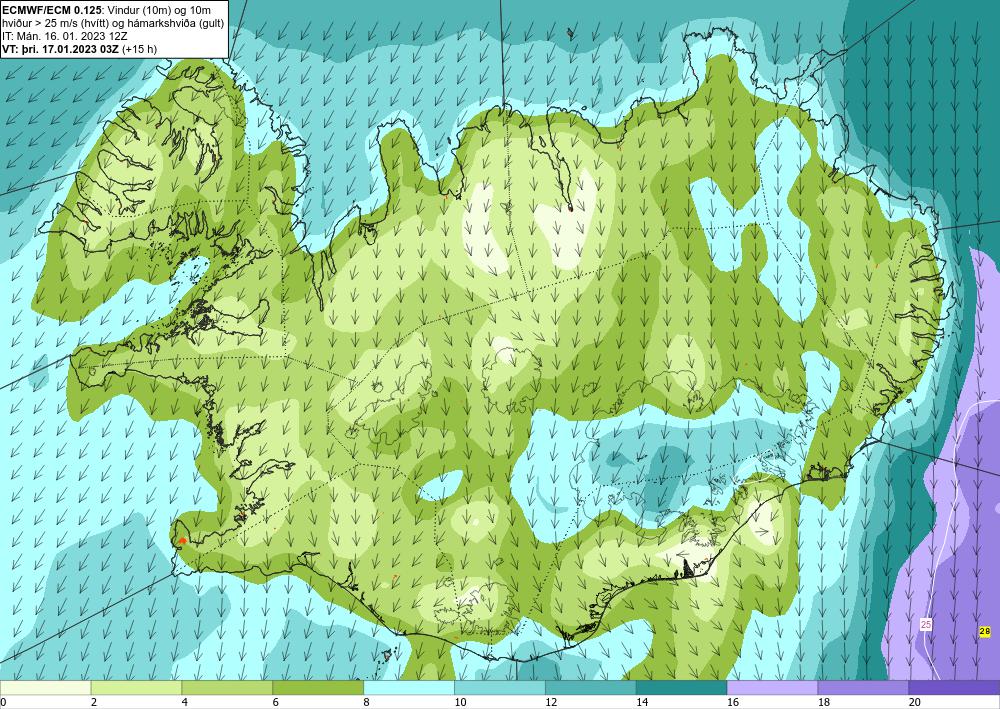This screenshot has height=709, width=1000.
Task: Click the yellow "28" max gust label
Action: tap(985, 632)
